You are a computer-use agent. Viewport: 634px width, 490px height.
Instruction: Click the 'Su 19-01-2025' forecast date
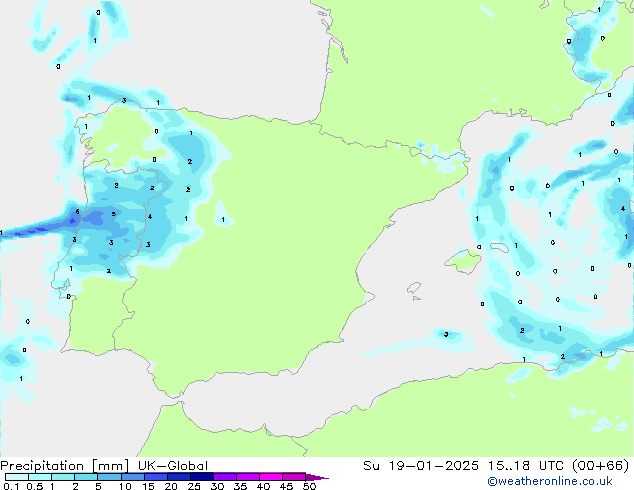pyautogui.click(x=421, y=466)
